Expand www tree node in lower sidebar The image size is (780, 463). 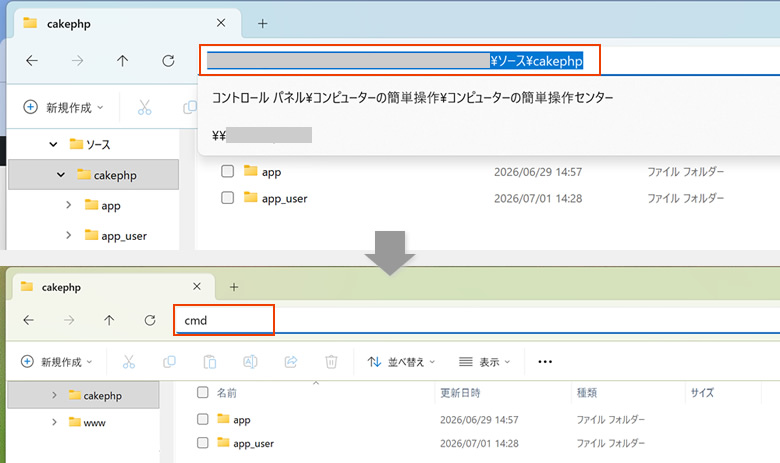coord(54,422)
